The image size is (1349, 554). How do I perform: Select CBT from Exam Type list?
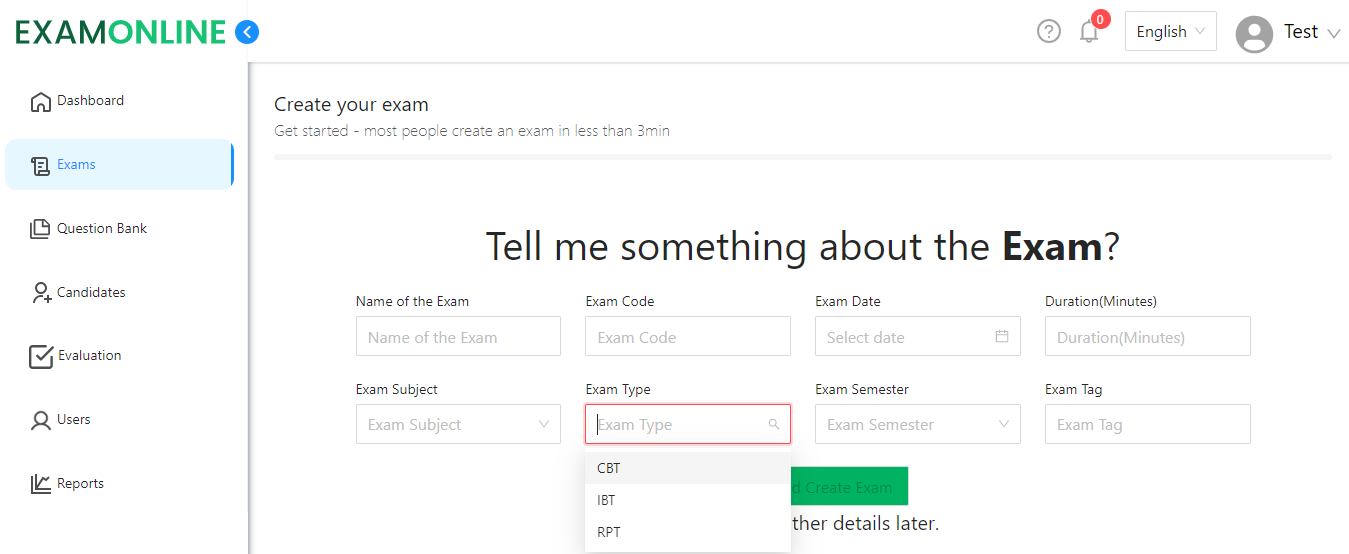[x=609, y=468]
